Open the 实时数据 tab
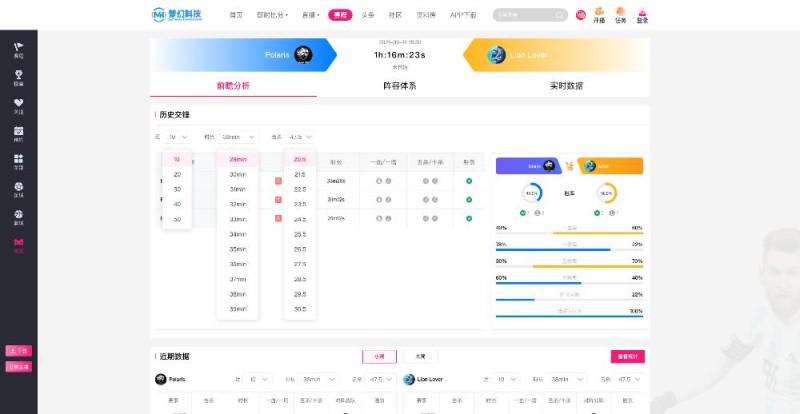Viewport: 800px width, 414px height. pos(566,86)
